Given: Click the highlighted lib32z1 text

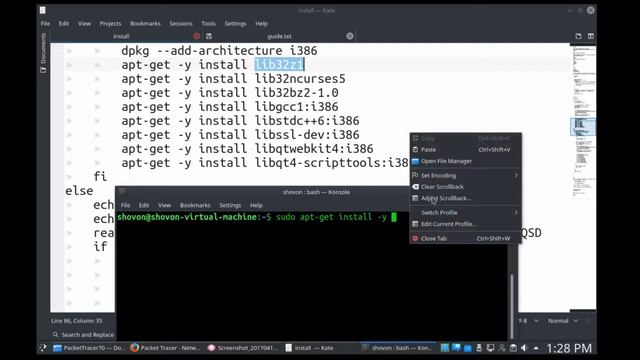Looking at the screenshot, I should 280,64.
